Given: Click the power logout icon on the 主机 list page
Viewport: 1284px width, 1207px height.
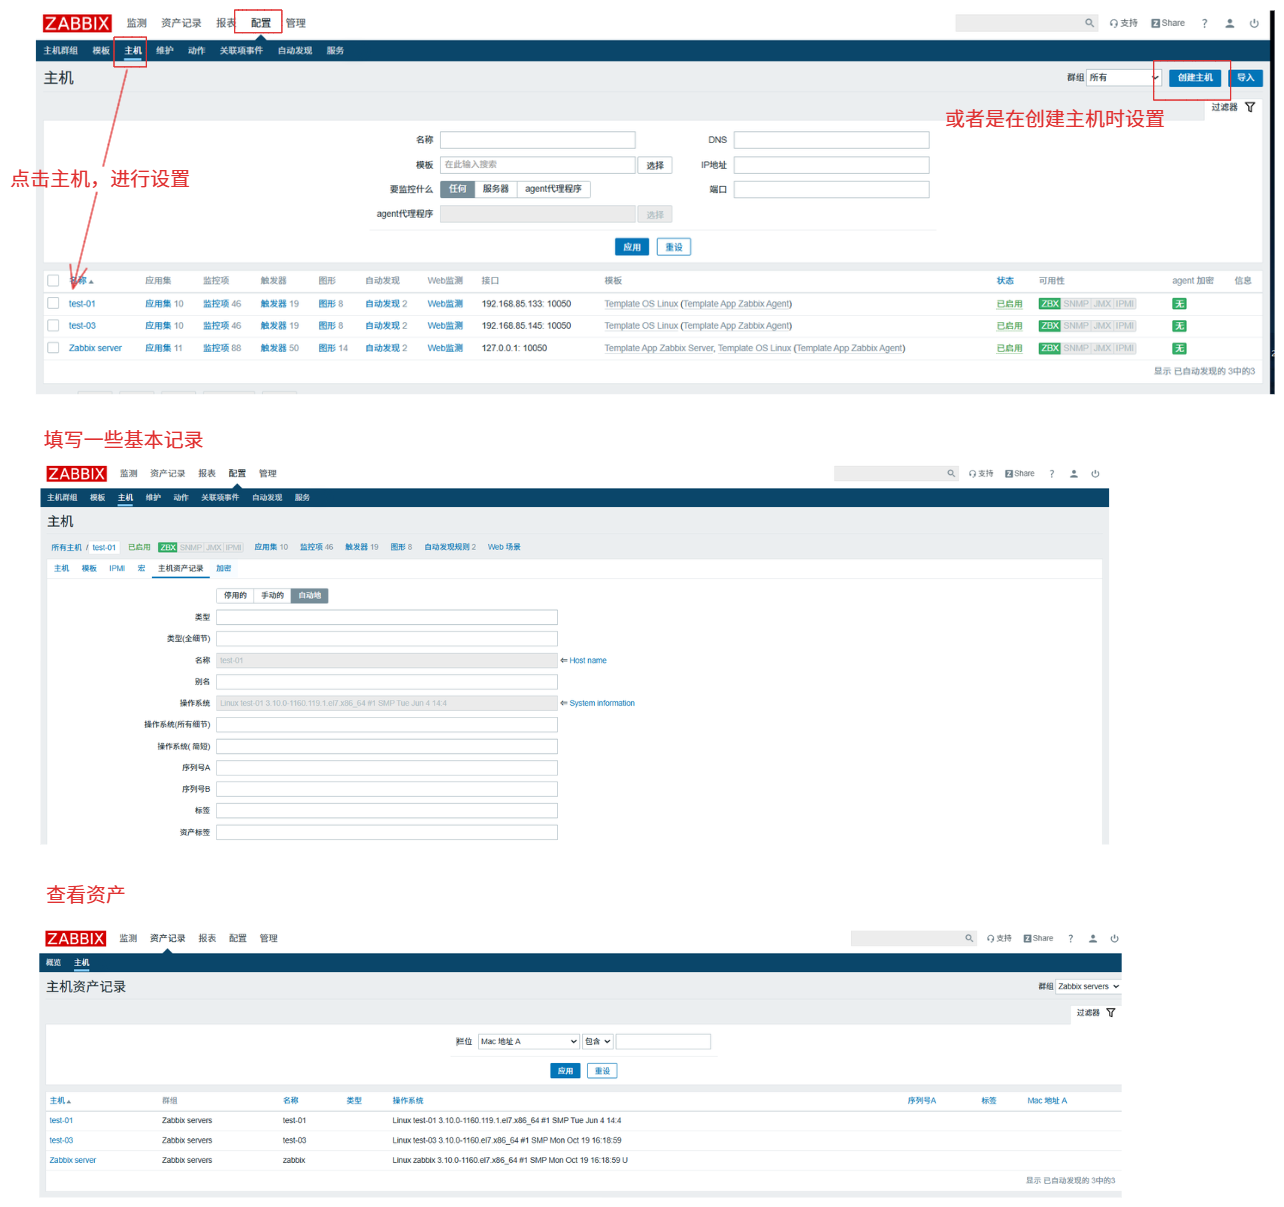Looking at the screenshot, I should (1254, 23).
